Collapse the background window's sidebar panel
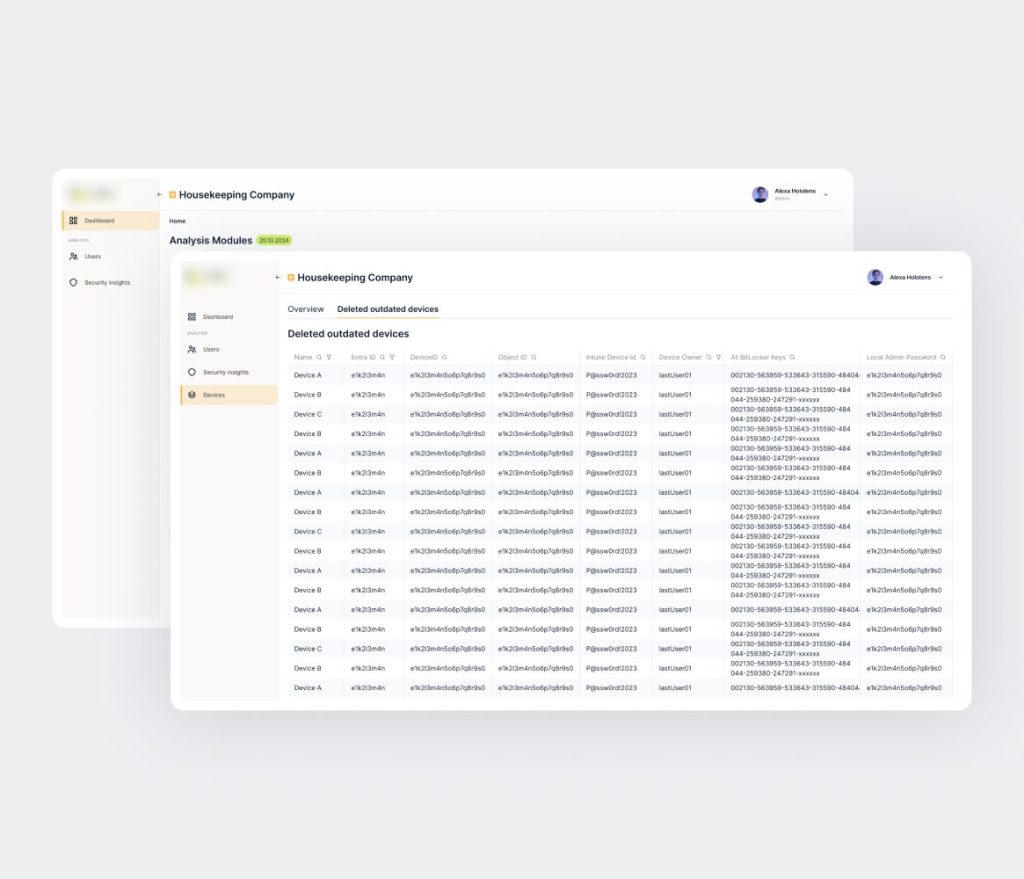Screen dimensions: 1024x879 coord(158,194)
